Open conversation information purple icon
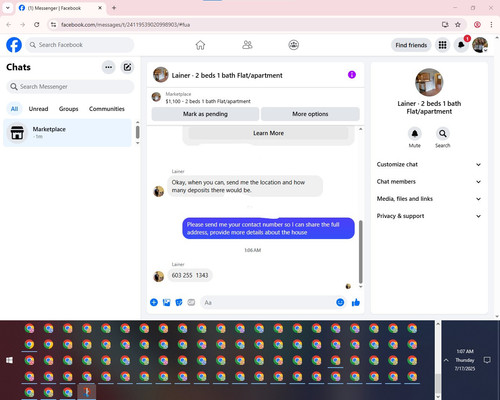 [x=352, y=75]
